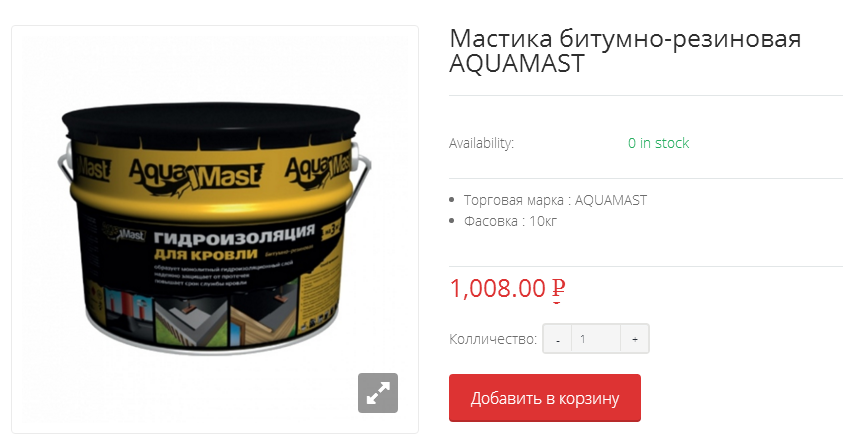Click the ruble currency symbol
The height and width of the screenshot is (439, 843).
pos(558,289)
